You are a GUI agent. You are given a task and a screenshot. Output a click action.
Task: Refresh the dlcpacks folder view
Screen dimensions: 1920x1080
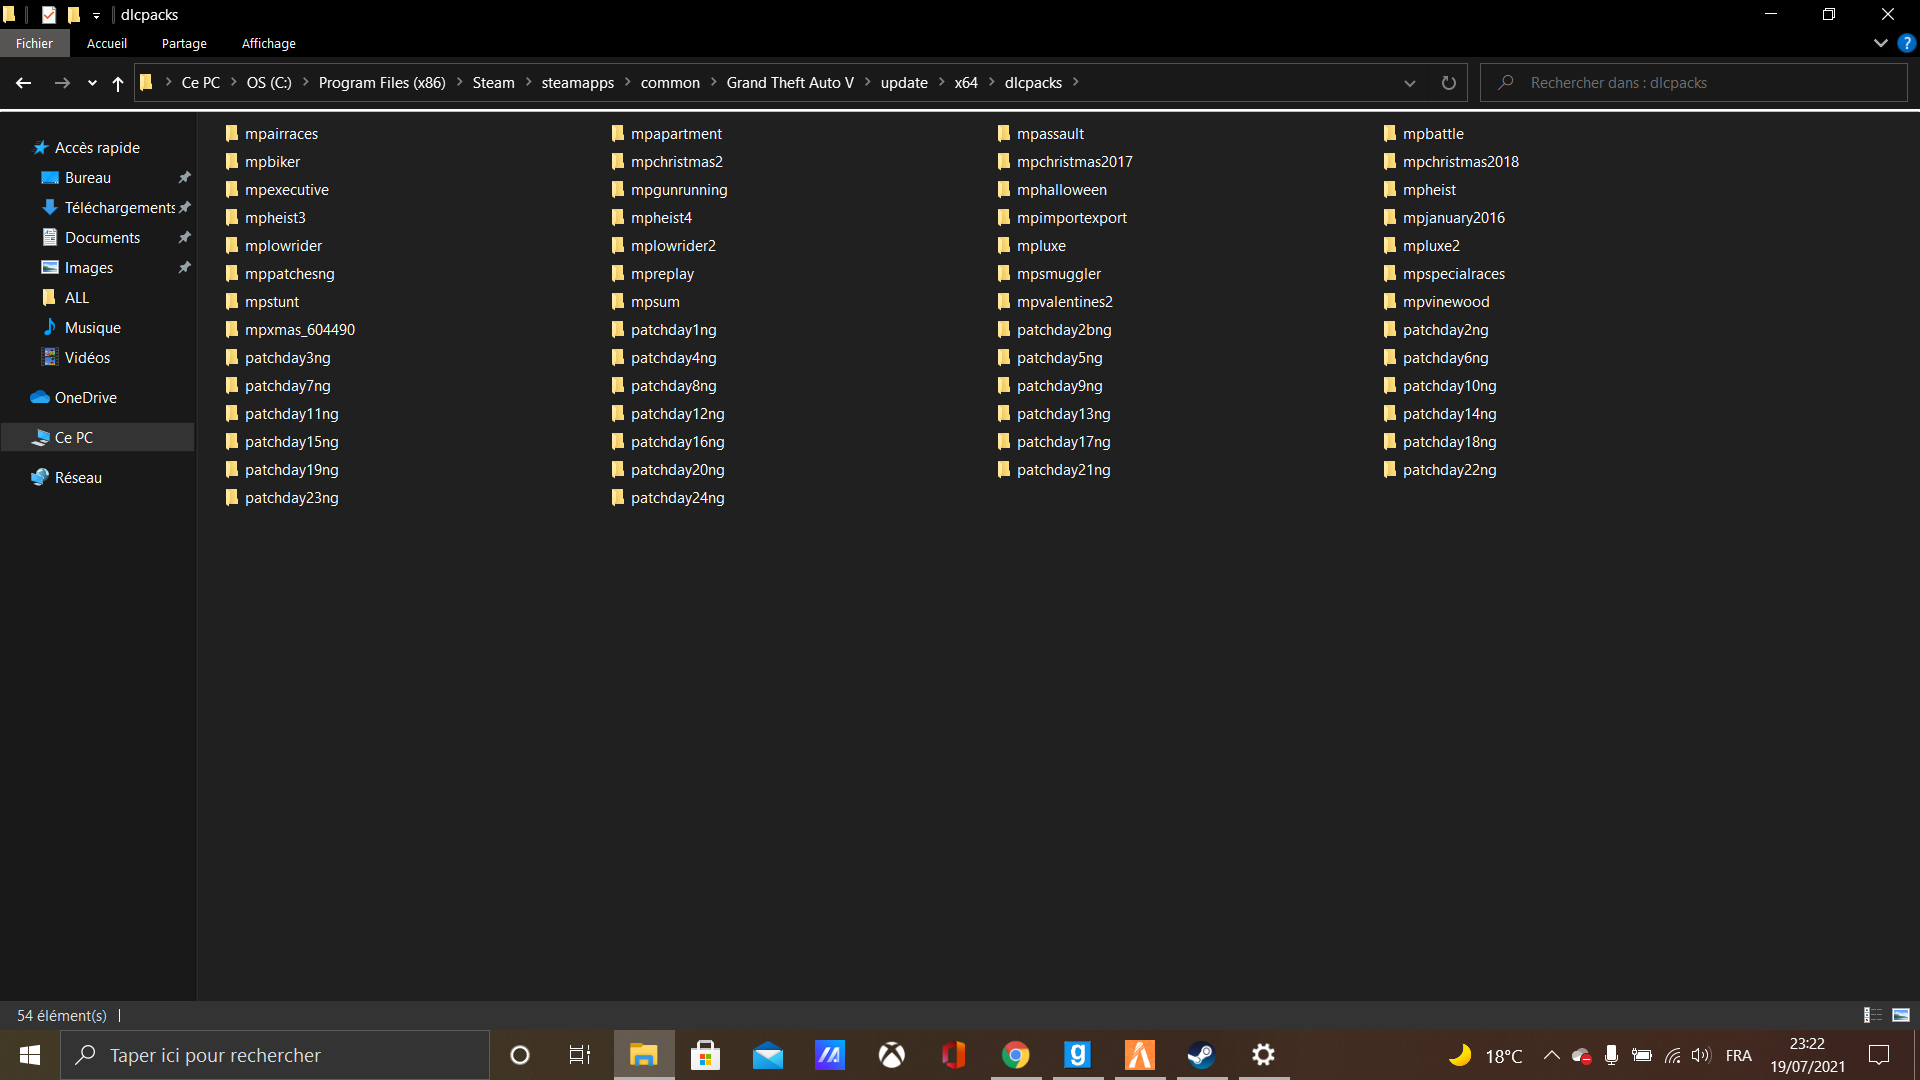tap(1448, 83)
